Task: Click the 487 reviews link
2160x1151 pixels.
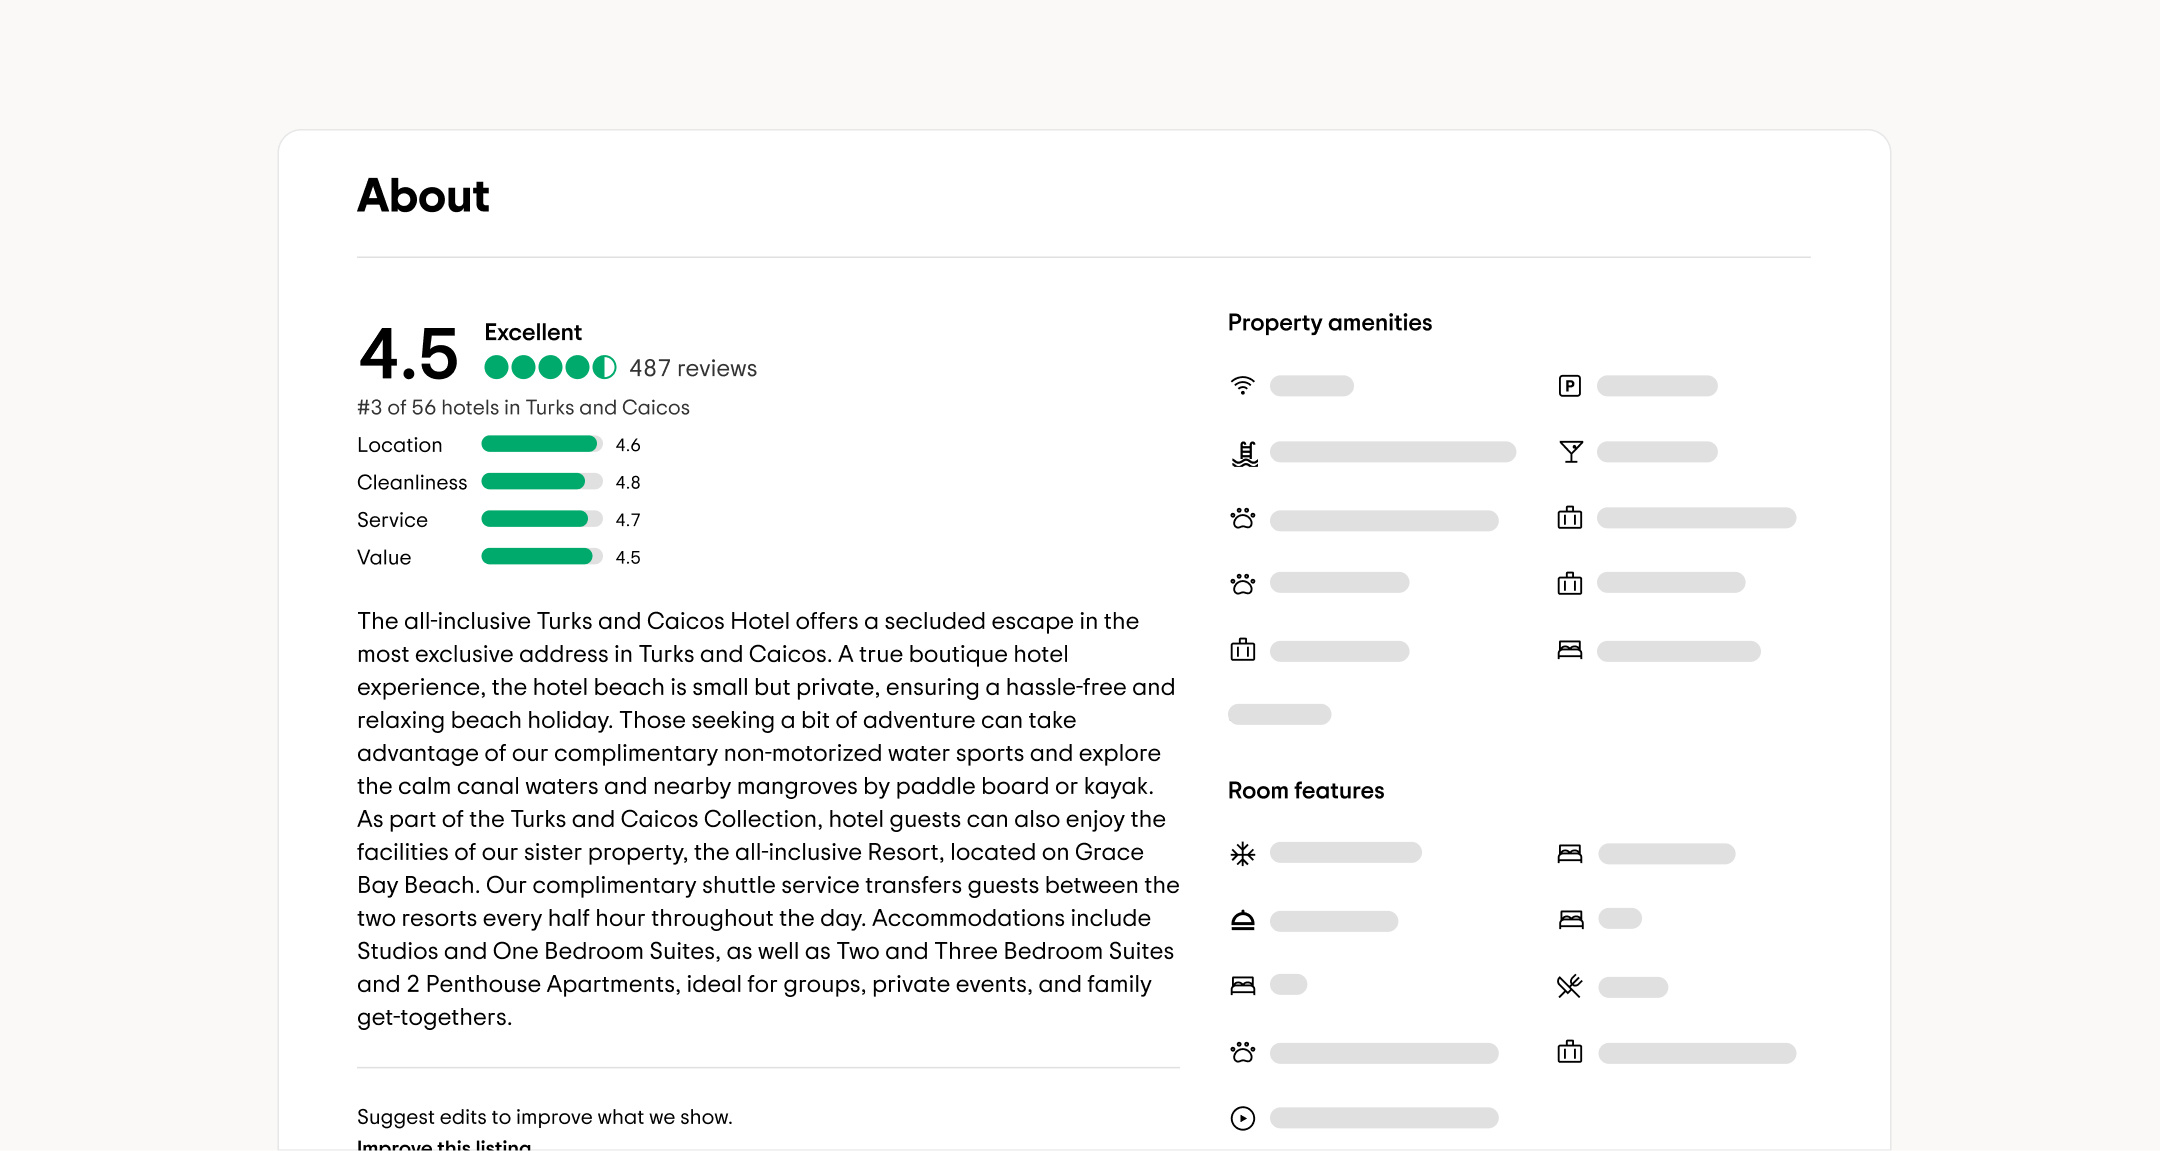Action: (x=692, y=368)
